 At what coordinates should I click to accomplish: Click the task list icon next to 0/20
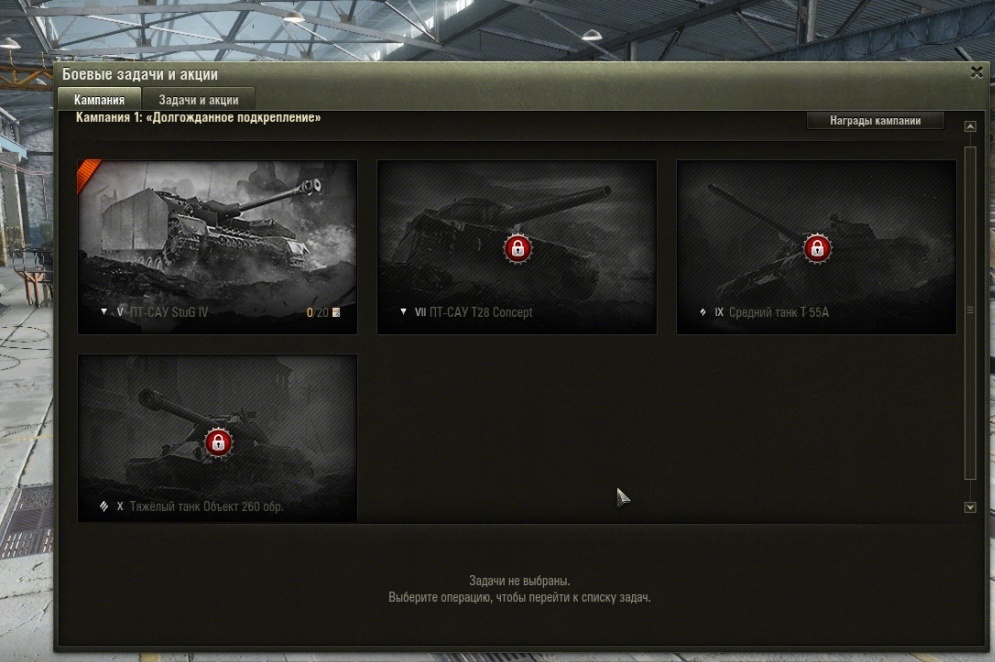click(336, 312)
